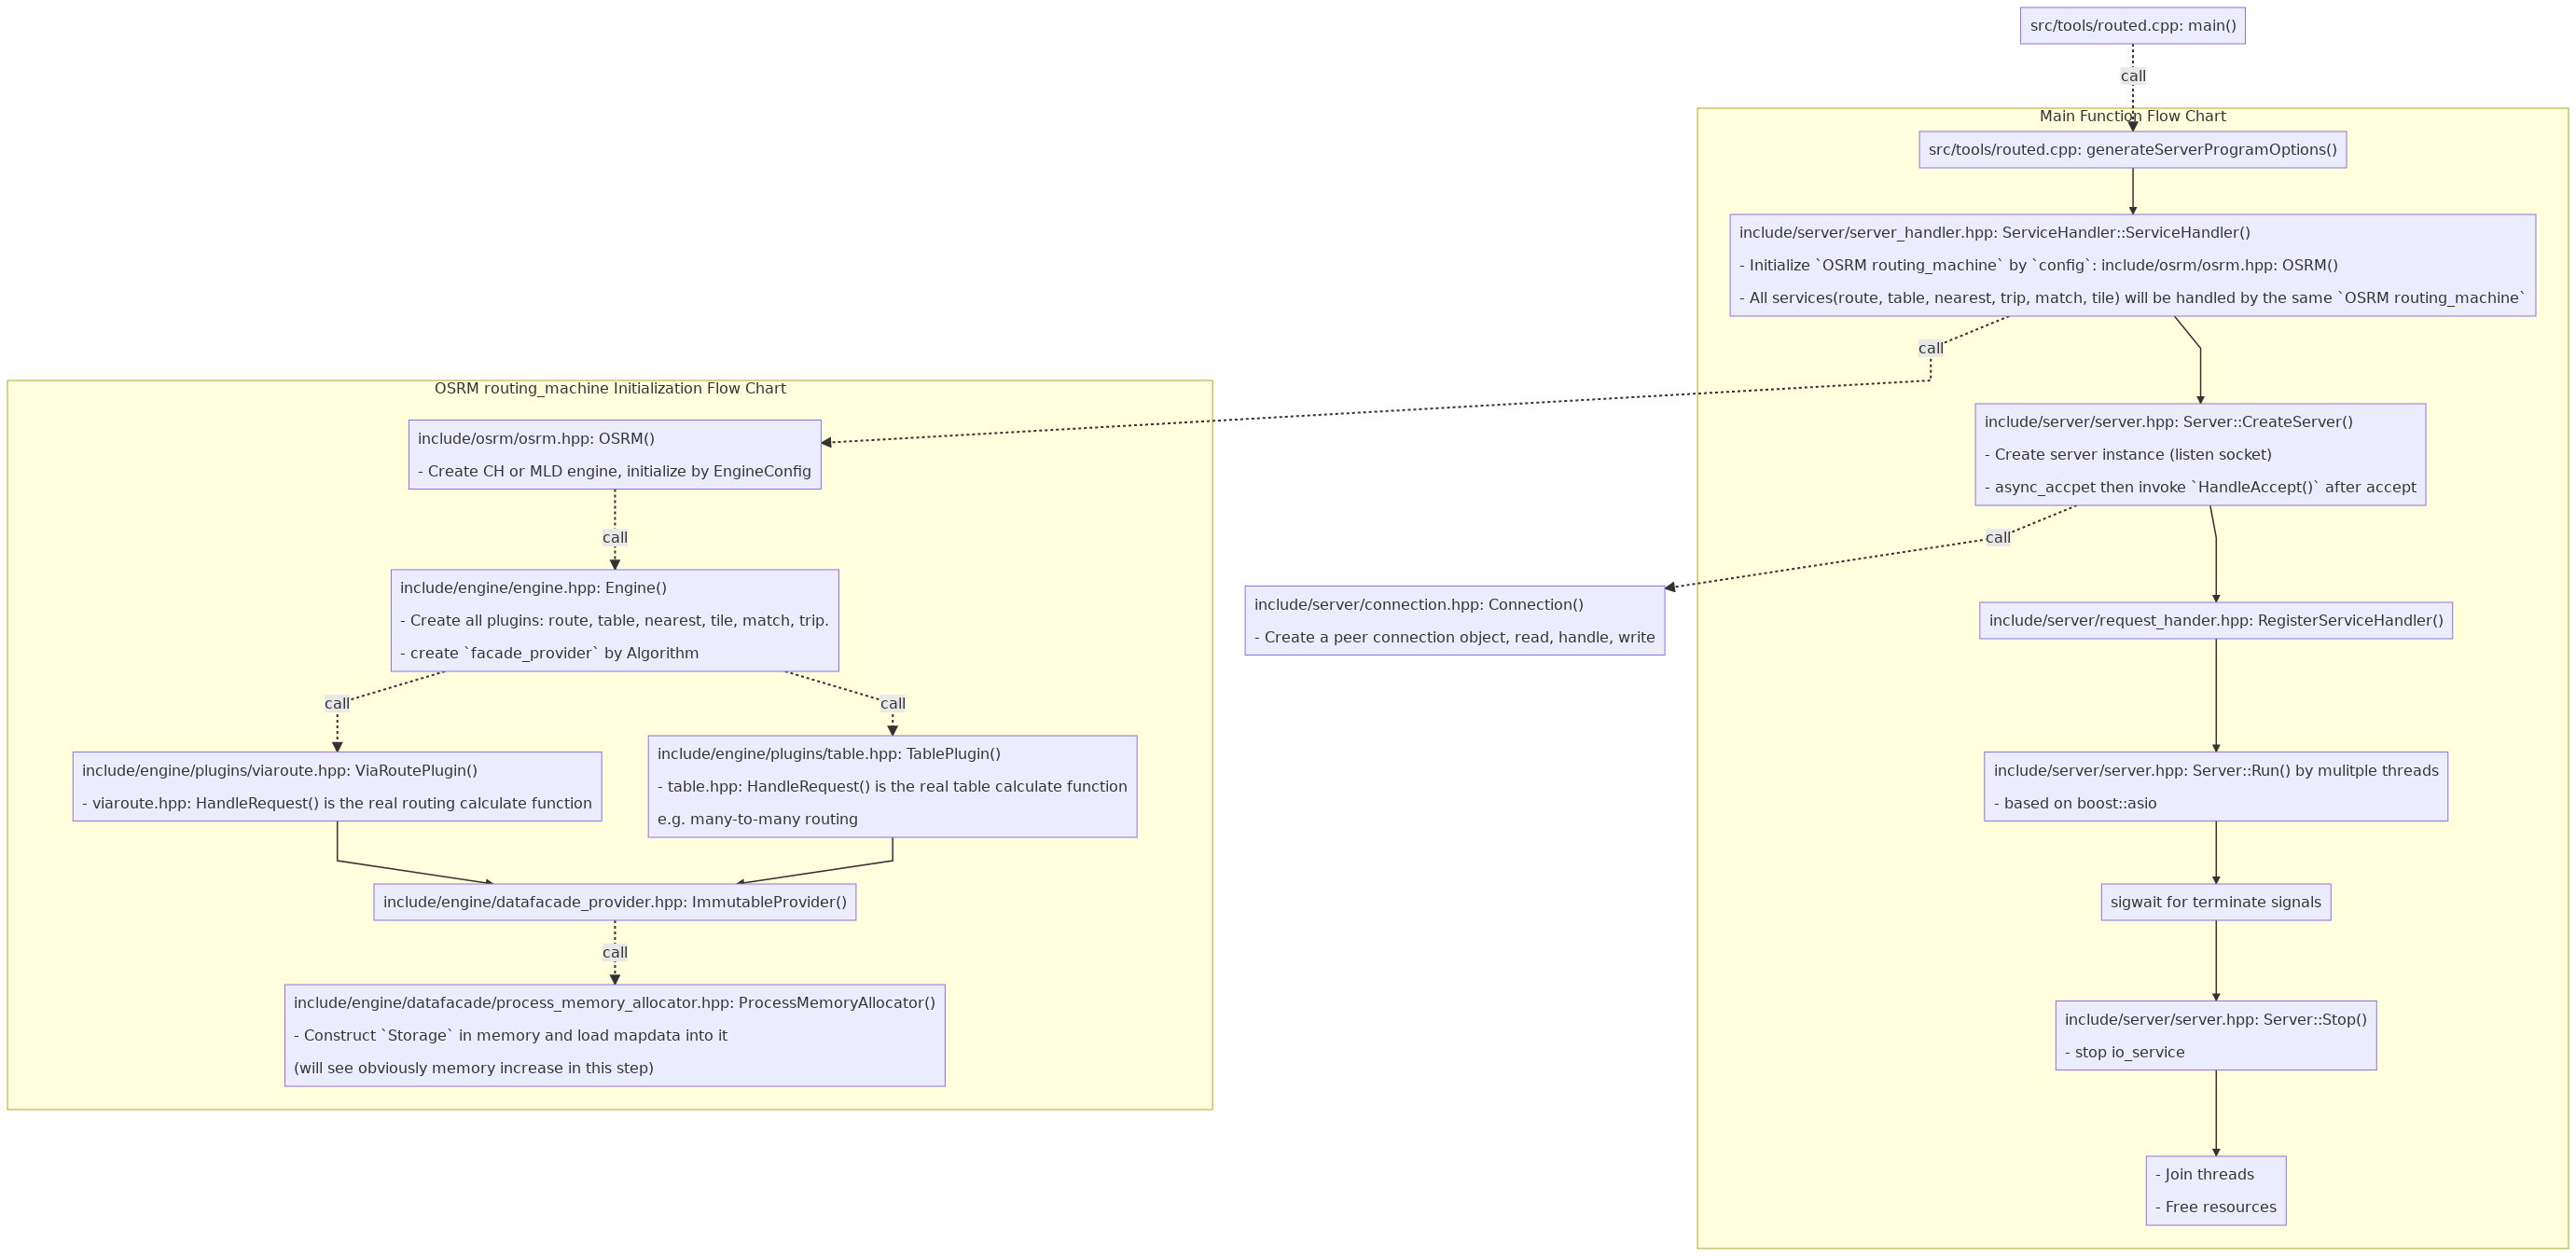Click the call label below ImmutableProvider node

[615, 953]
